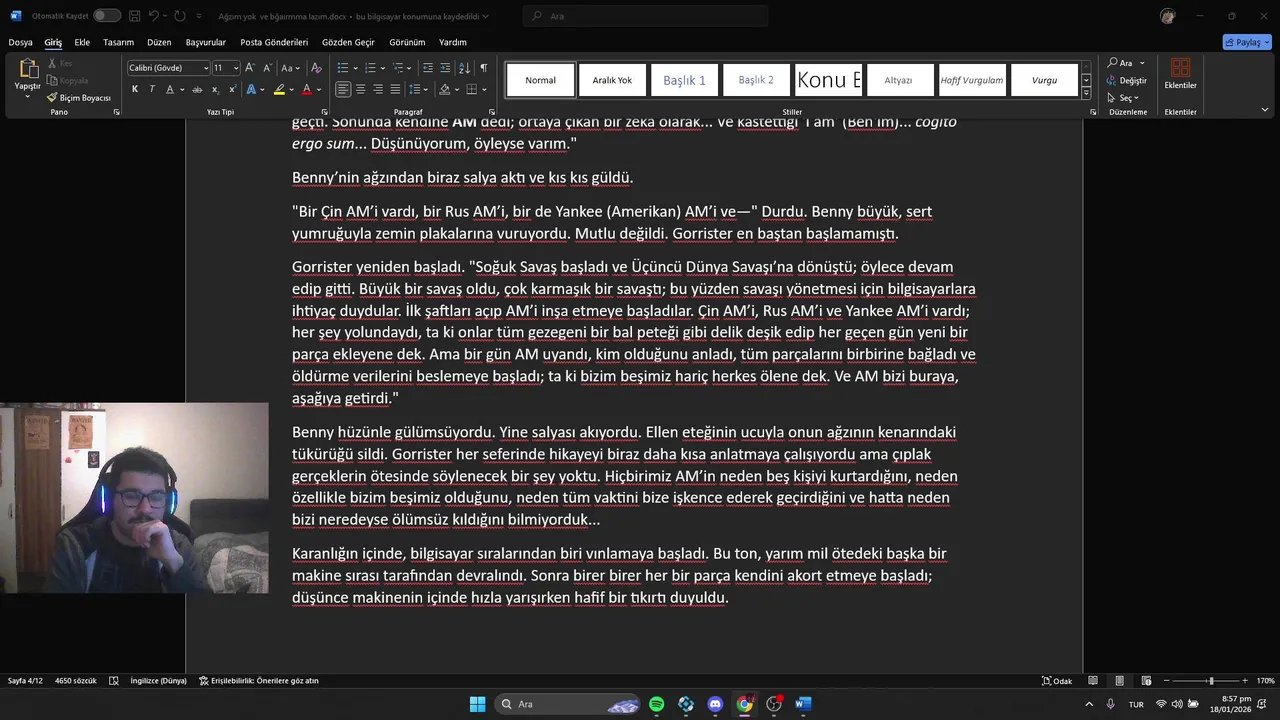Justify the paragraph text
This screenshot has height=720, width=1280.
(396, 89)
